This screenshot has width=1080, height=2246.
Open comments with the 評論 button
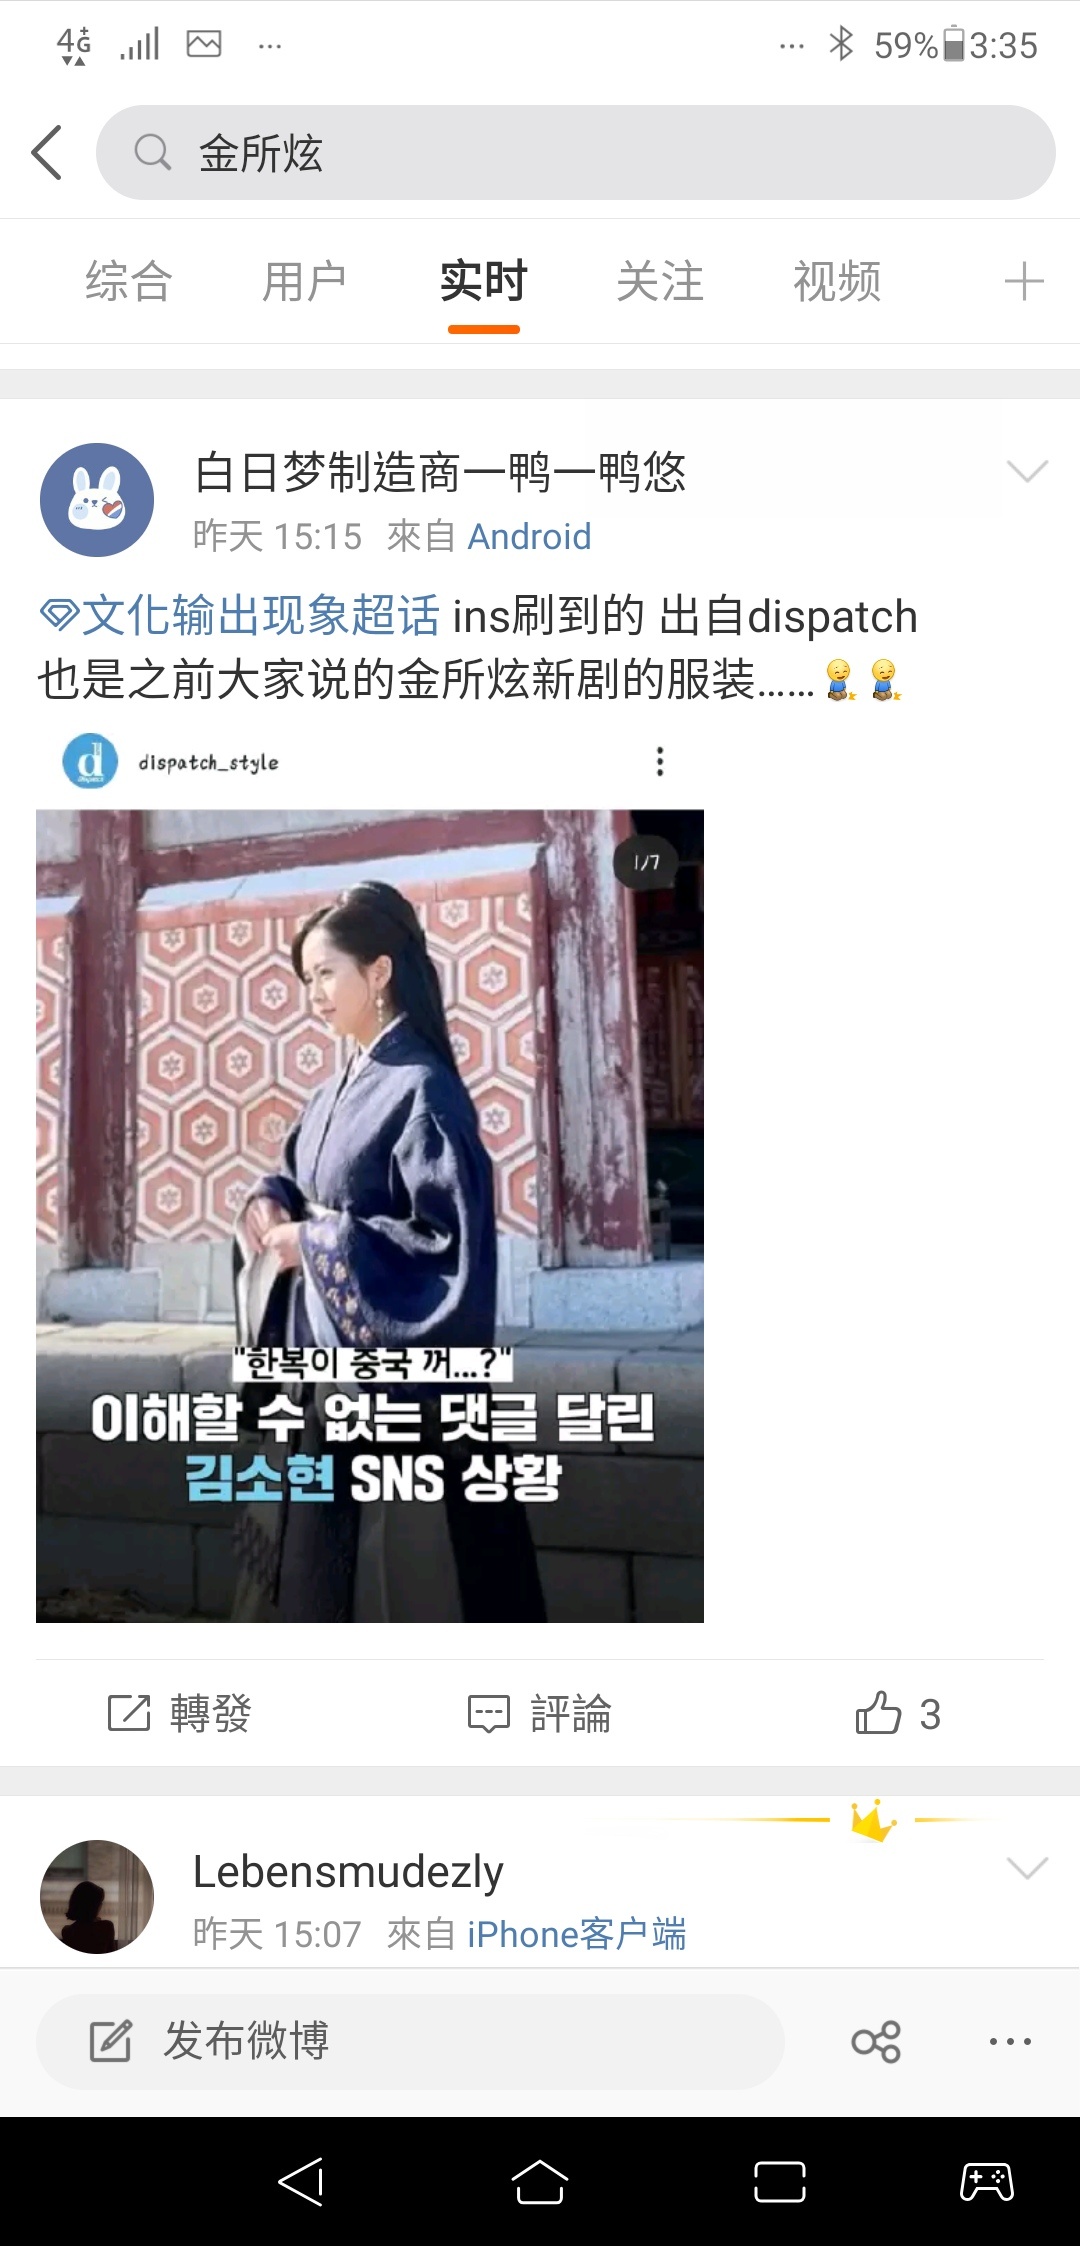point(540,1713)
